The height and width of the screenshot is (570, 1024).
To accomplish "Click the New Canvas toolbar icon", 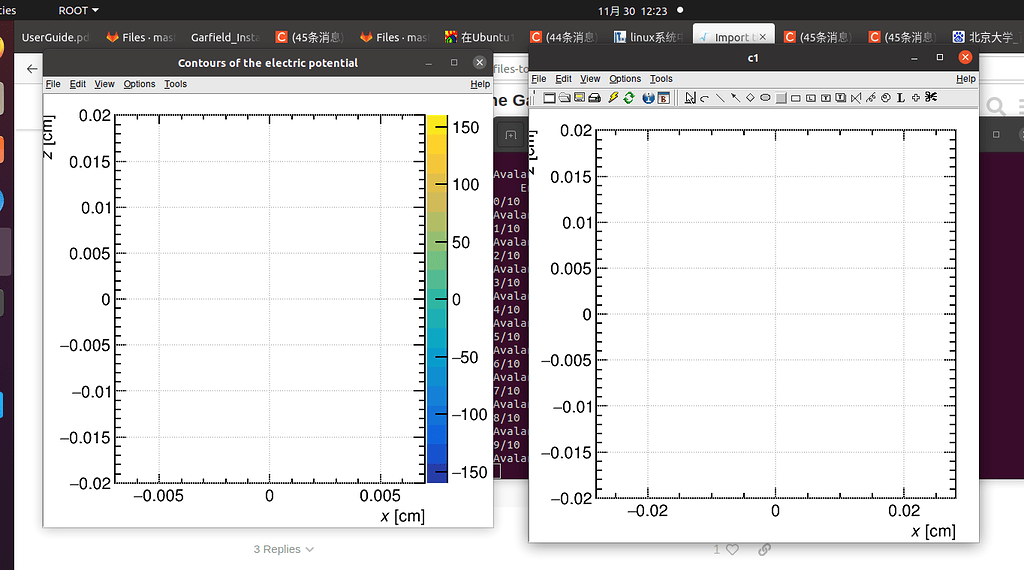I will [549, 97].
